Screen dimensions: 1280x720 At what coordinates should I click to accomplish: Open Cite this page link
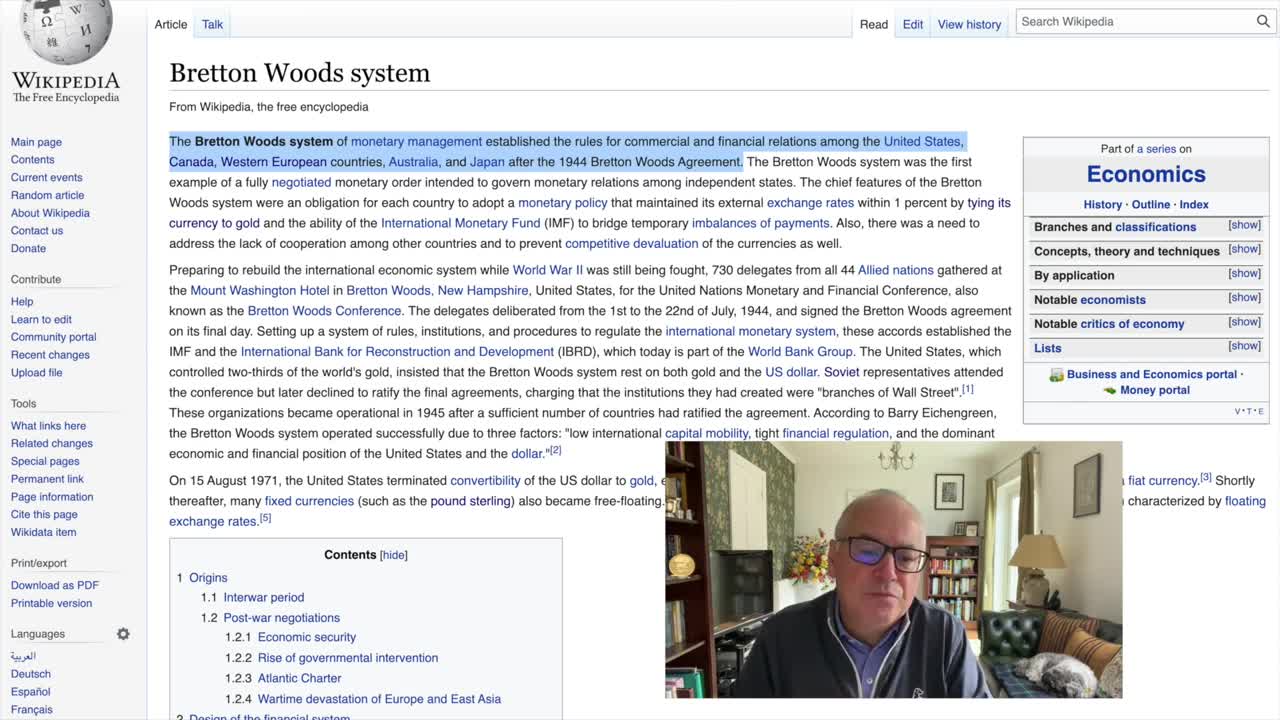click(44, 514)
